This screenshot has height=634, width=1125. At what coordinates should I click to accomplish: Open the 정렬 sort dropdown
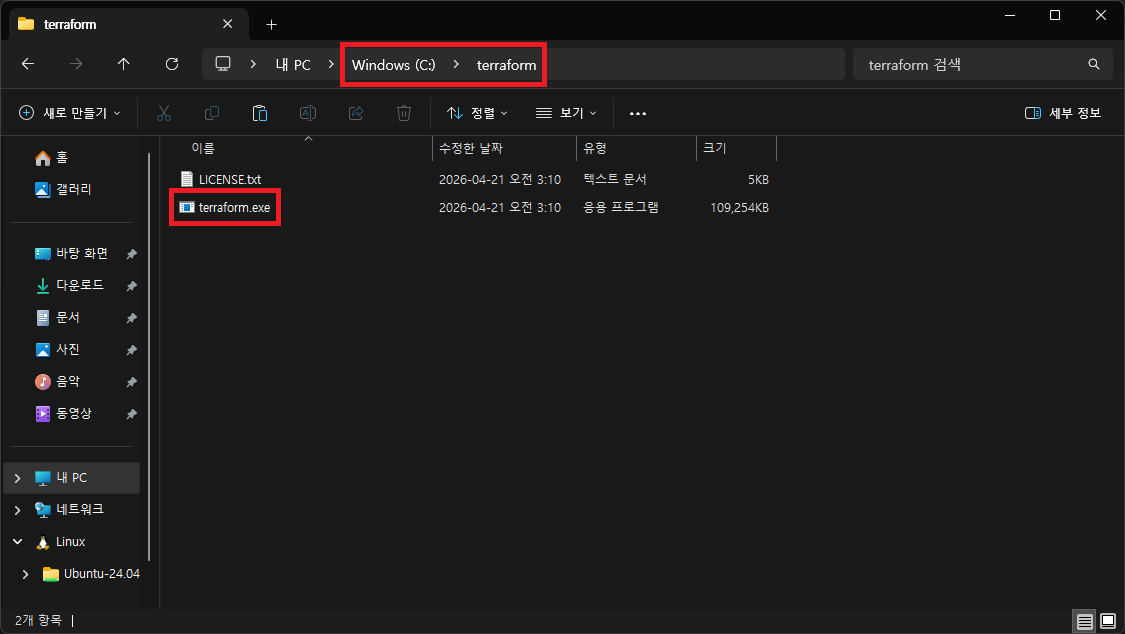(477, 113)
